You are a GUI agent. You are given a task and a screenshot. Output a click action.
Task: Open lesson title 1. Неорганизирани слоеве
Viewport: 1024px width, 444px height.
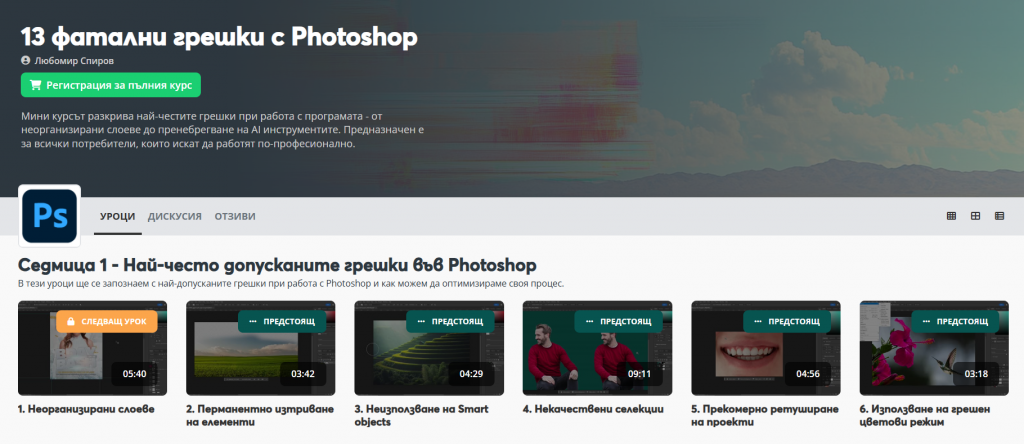pyautogui.click(x=86, y=409)
